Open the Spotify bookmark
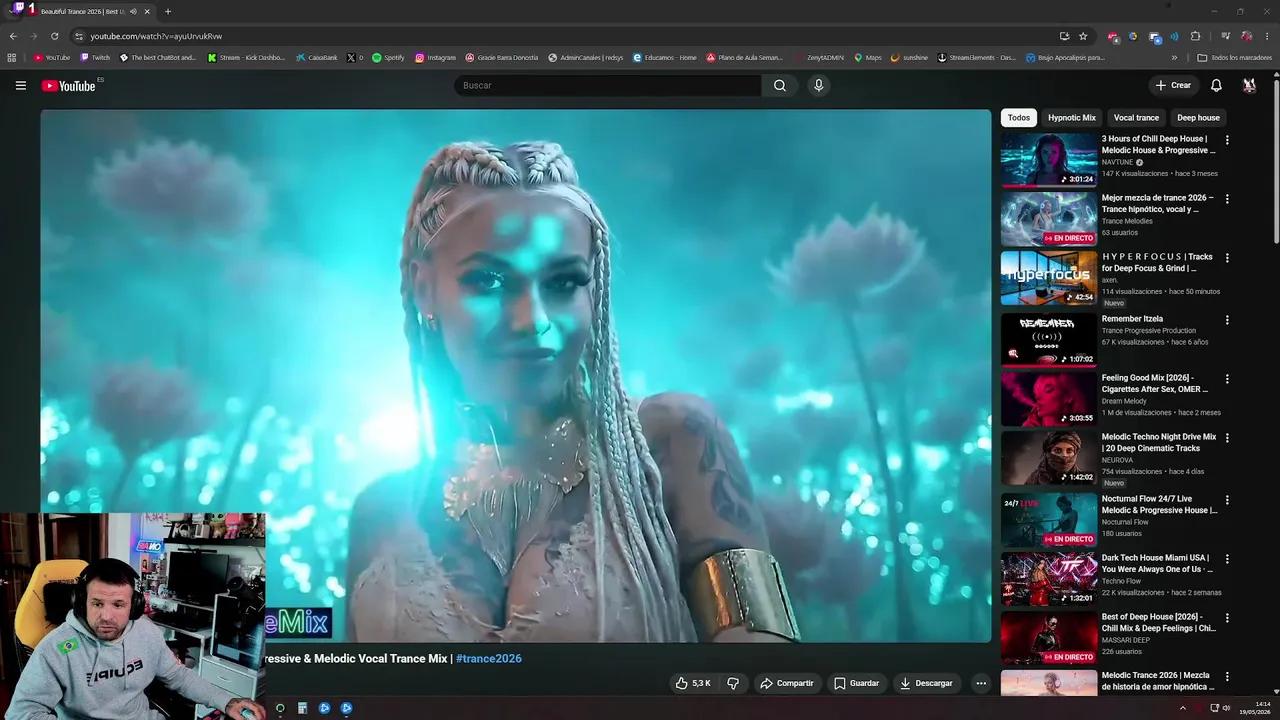This screenshot has height=720, width=1280. (388, 58)
